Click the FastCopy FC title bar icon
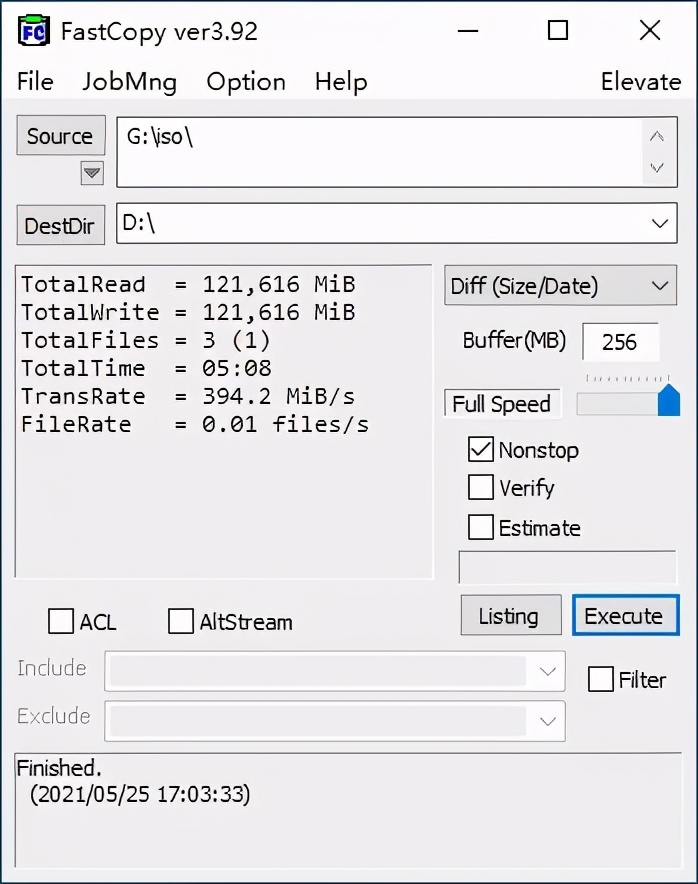Viewport: 698px width, 884px height. (34, 31)
